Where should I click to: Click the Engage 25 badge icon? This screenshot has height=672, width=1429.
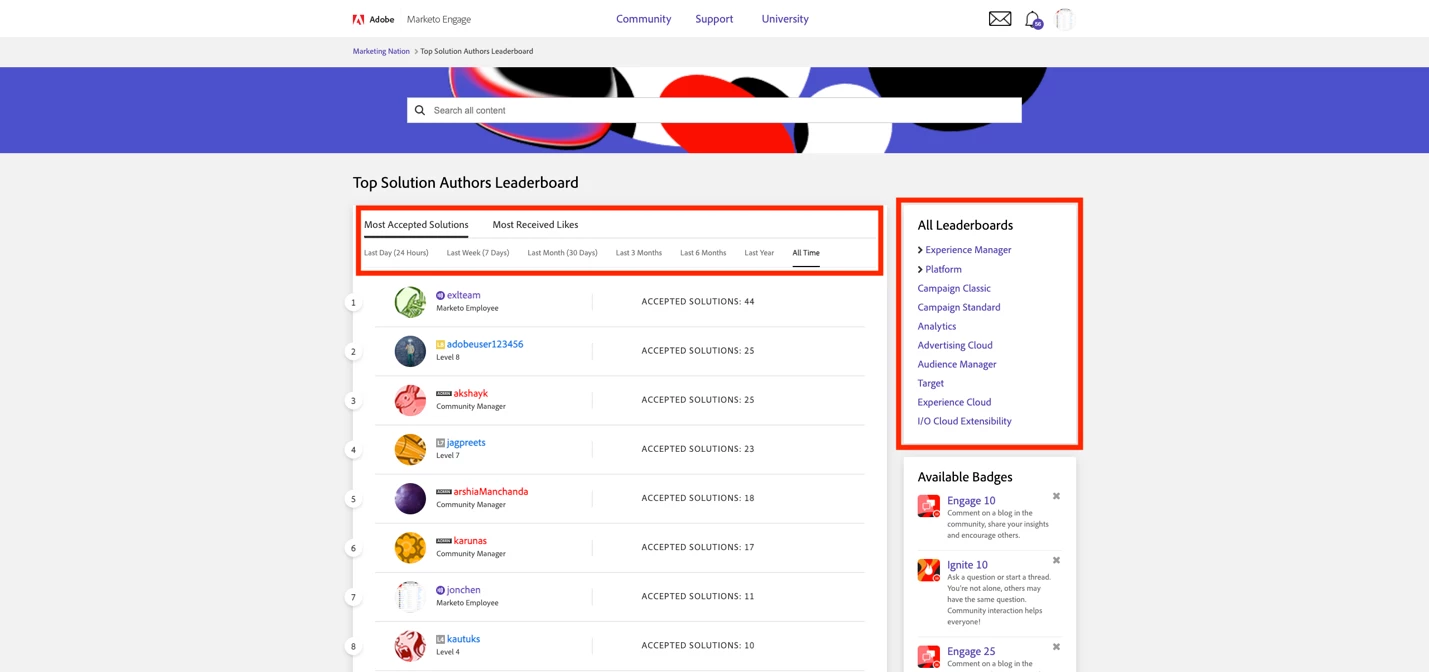coord(929,656)
